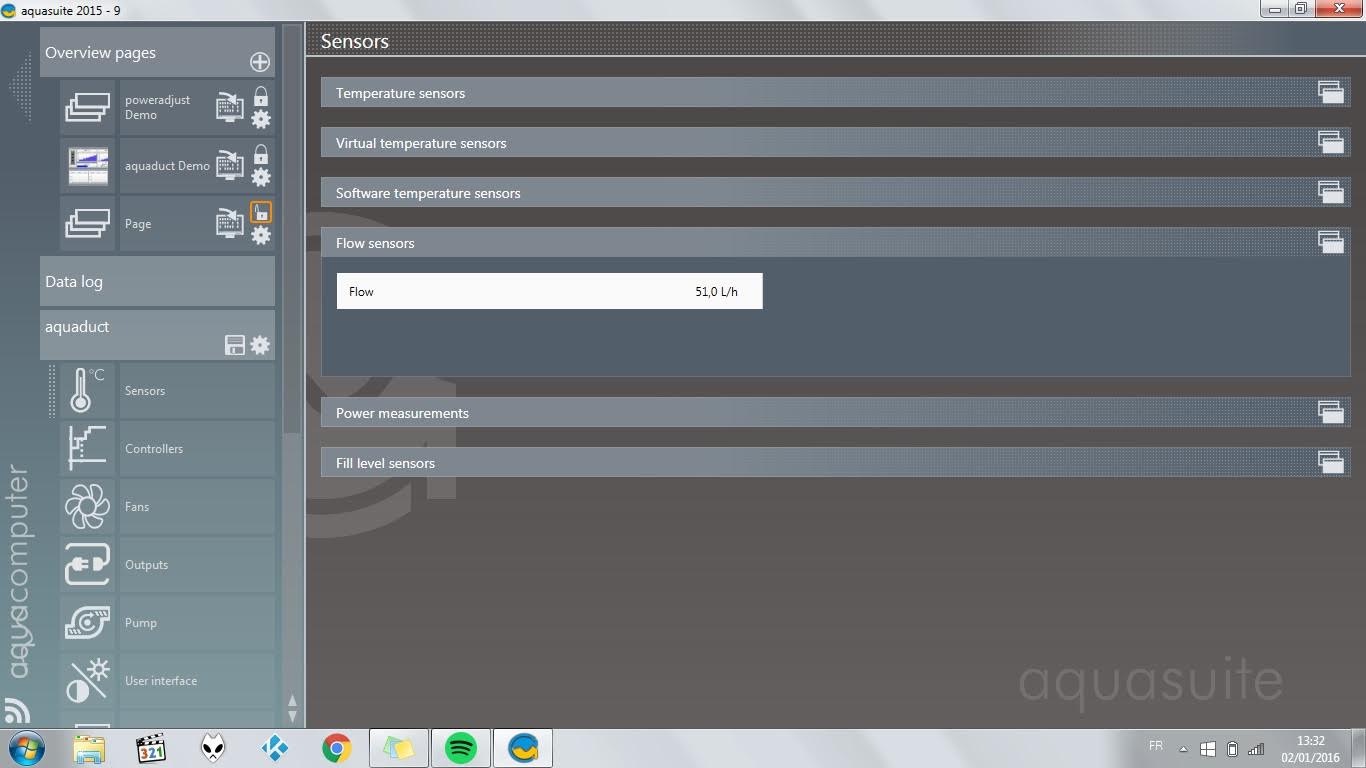
Task: Expand the Virtual temperature sensors section
Action: (x=834, y=143)
